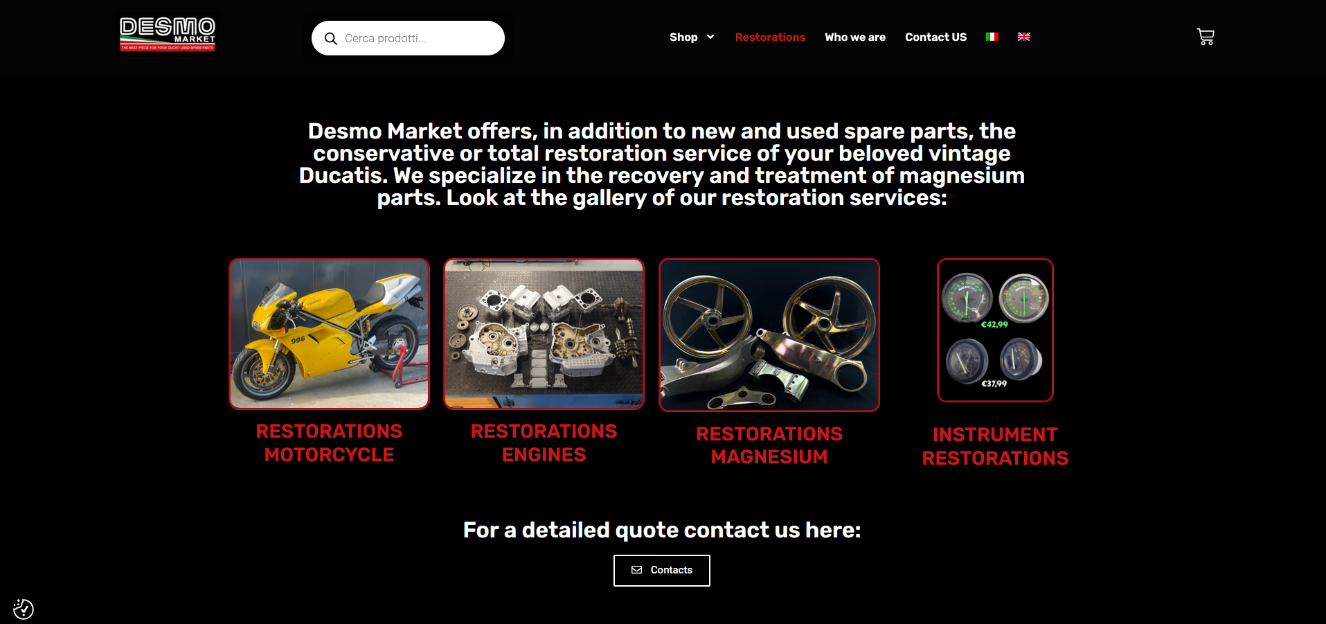The width and height of the screenshot is (1326, 624).
Task: Open the Who we are page
Action: tap(855, 37)
